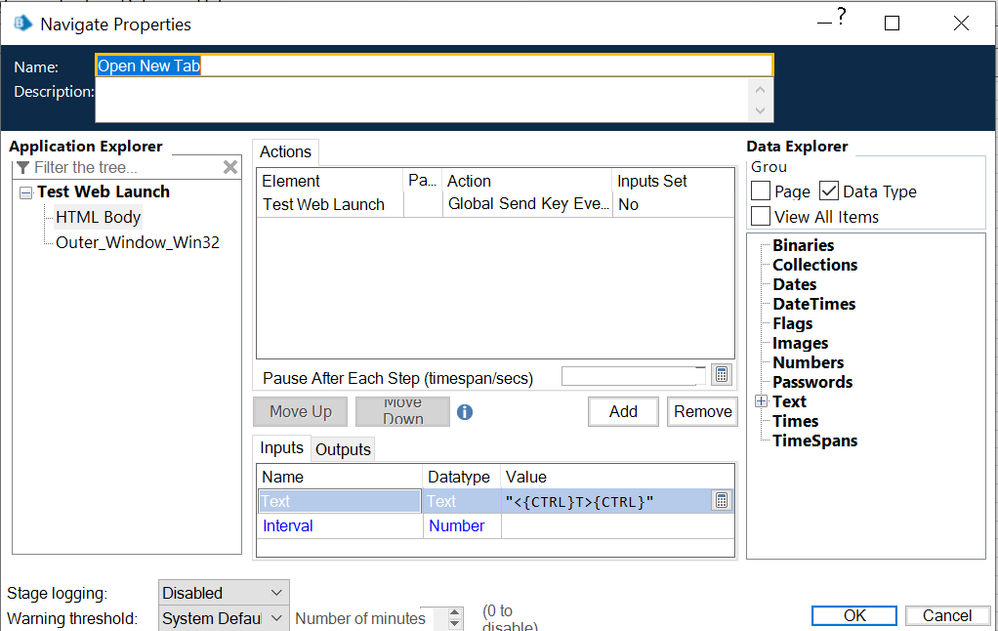Click the Datatype column header
Viewport: 998px width, 631px height.
coord(462,477)
